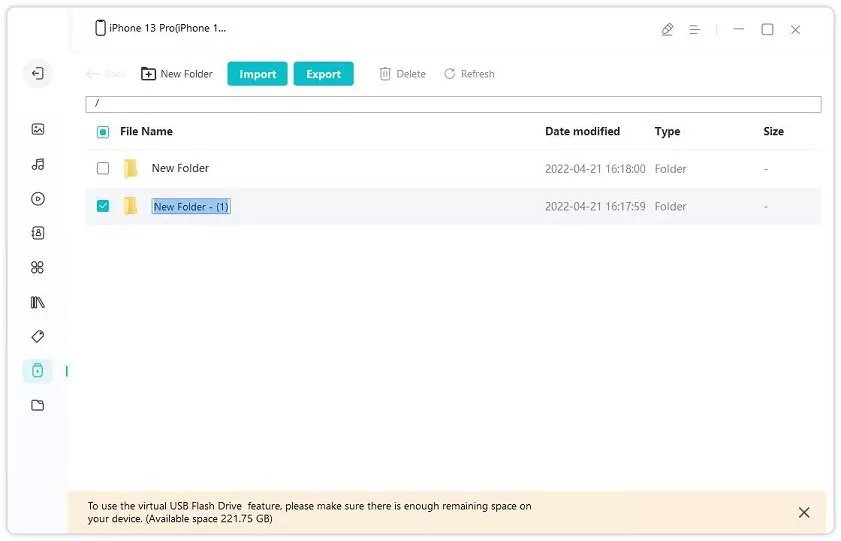Click Delete in the toolbar
Screen dimensions: 841x541
click(403, 74)
